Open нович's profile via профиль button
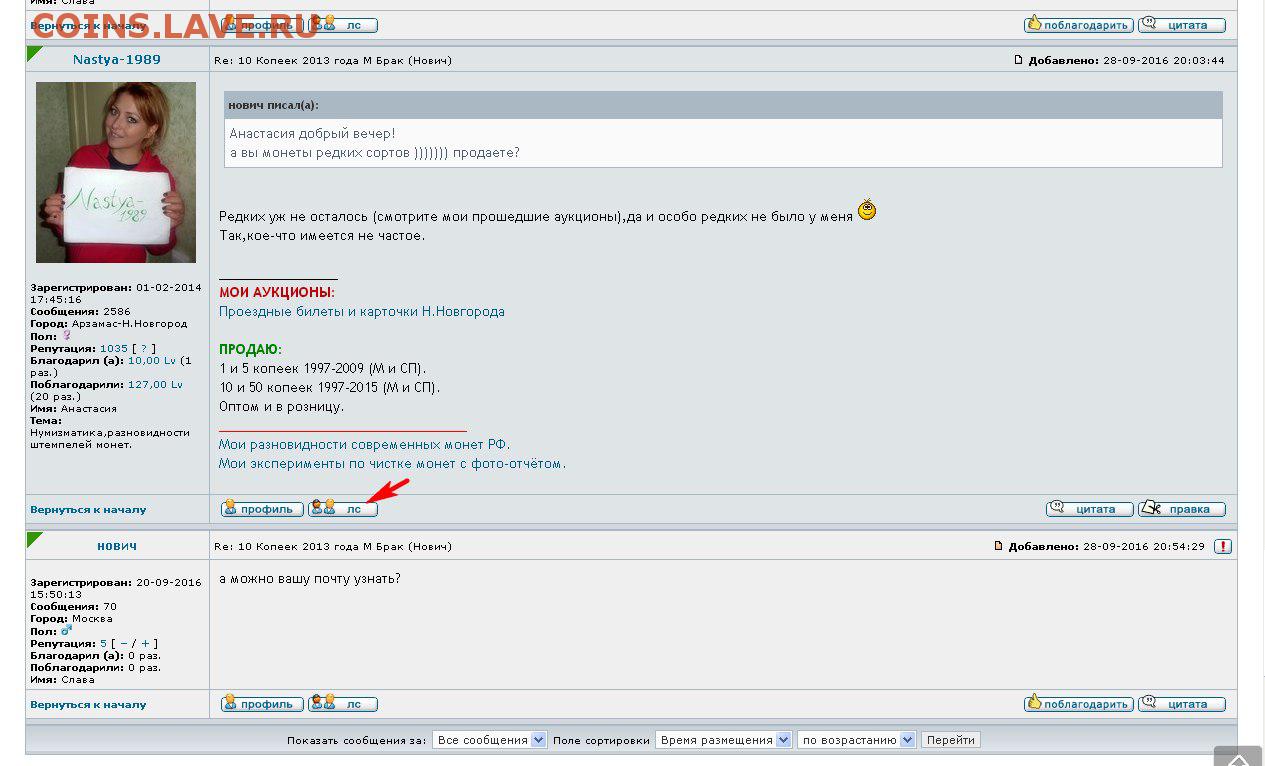Screen dimensions: 1265x766 [262, 704]
